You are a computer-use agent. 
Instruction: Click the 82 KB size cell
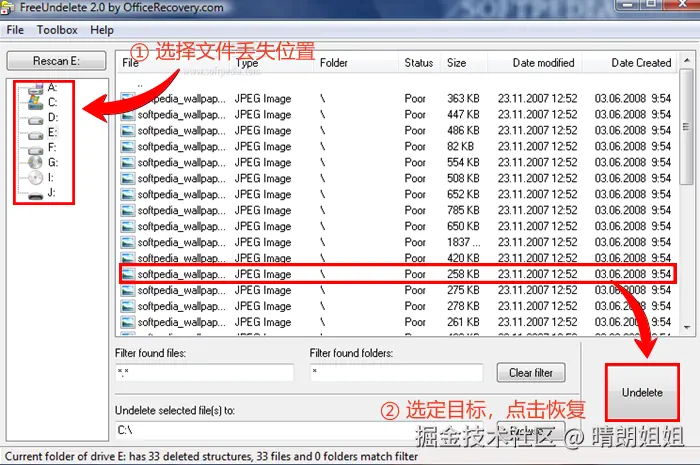461,146
